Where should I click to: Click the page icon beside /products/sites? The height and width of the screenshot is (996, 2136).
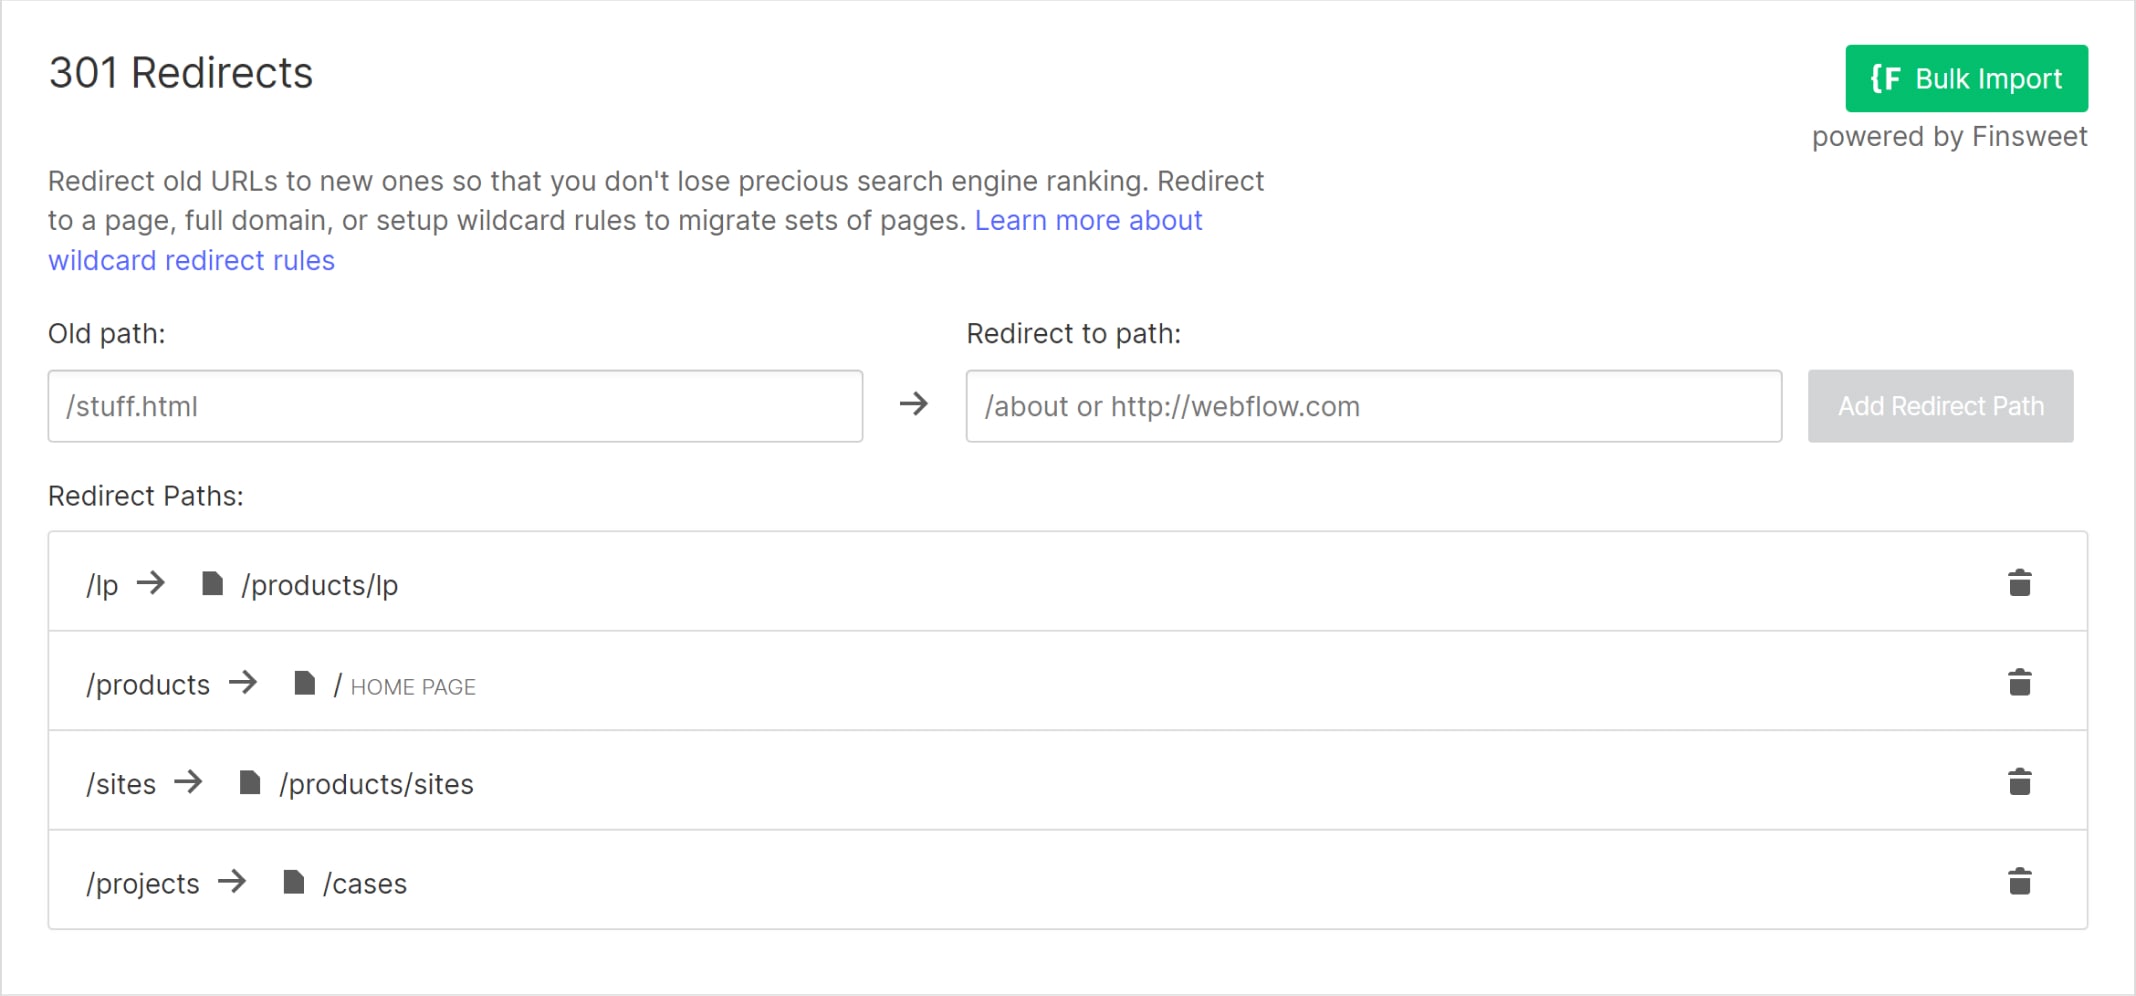[x=250, y=782]
